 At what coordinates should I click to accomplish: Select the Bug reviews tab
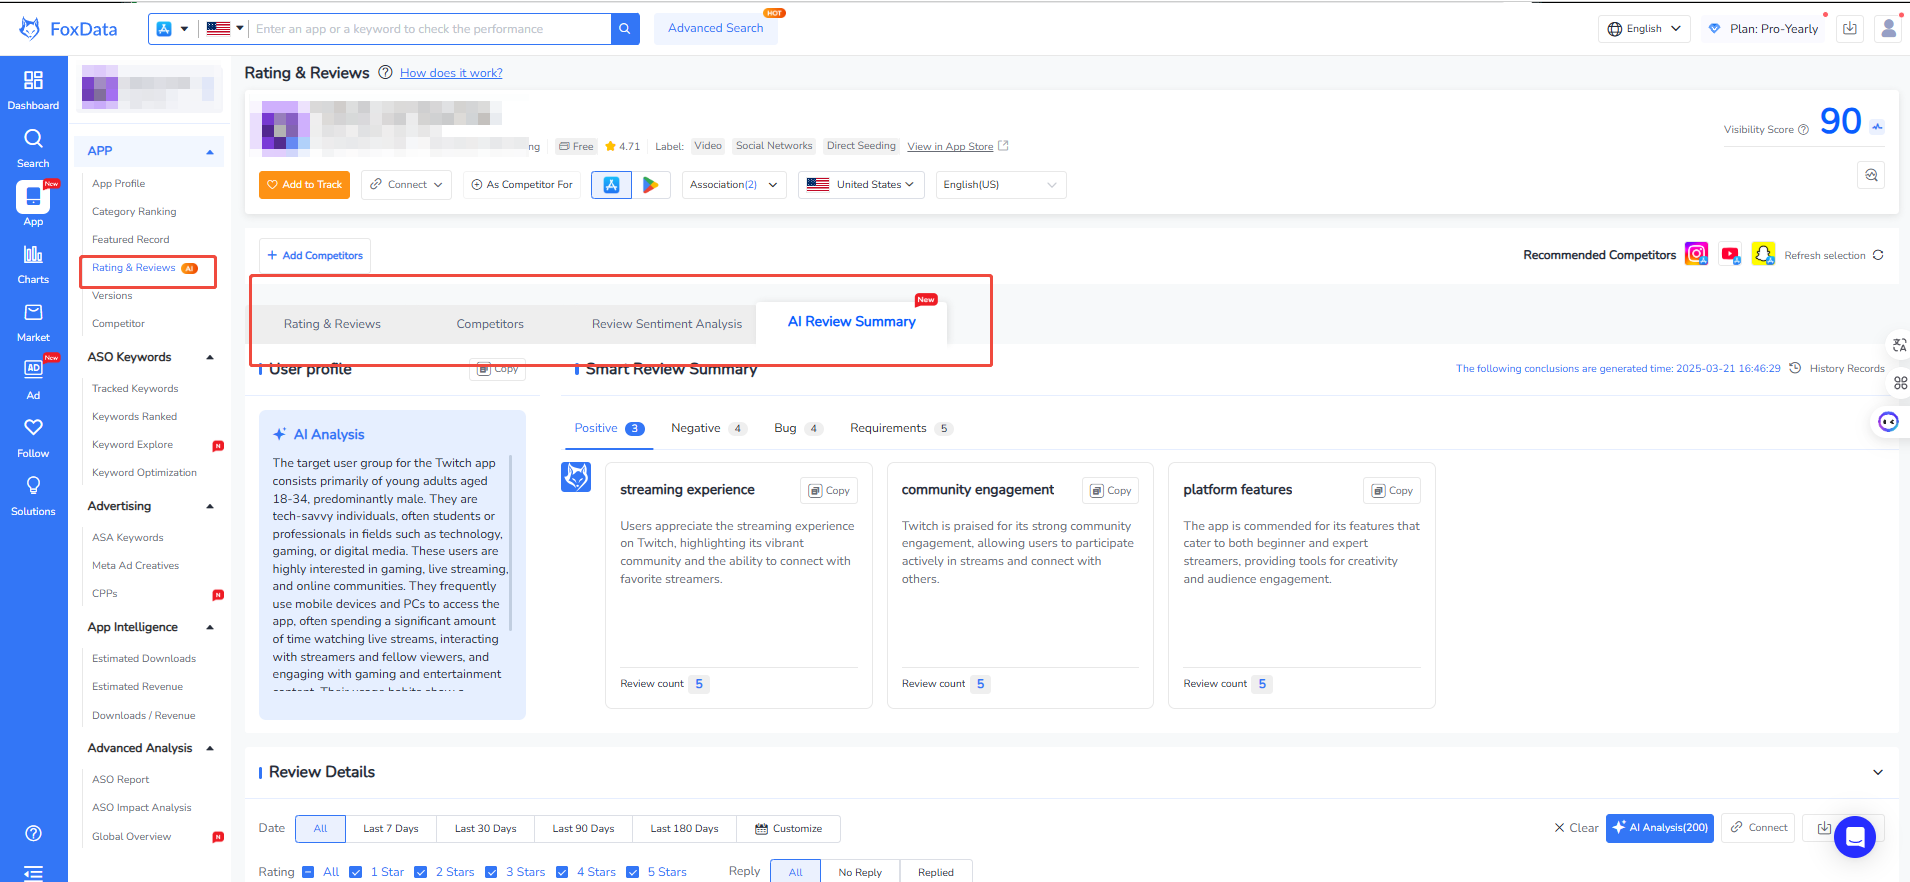pos(798,428)
